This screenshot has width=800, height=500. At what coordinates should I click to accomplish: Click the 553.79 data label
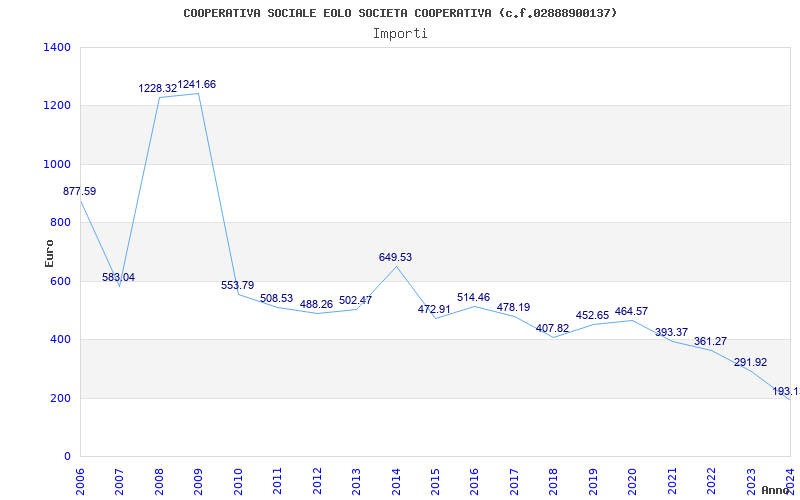pos(237,285)
